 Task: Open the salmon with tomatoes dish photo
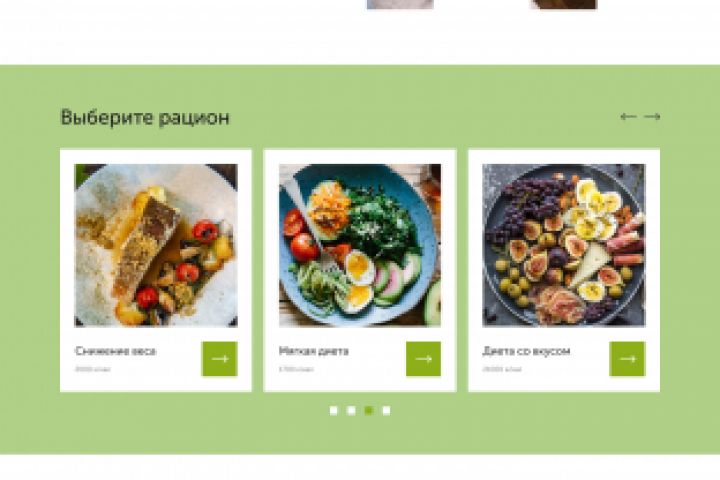156,245
